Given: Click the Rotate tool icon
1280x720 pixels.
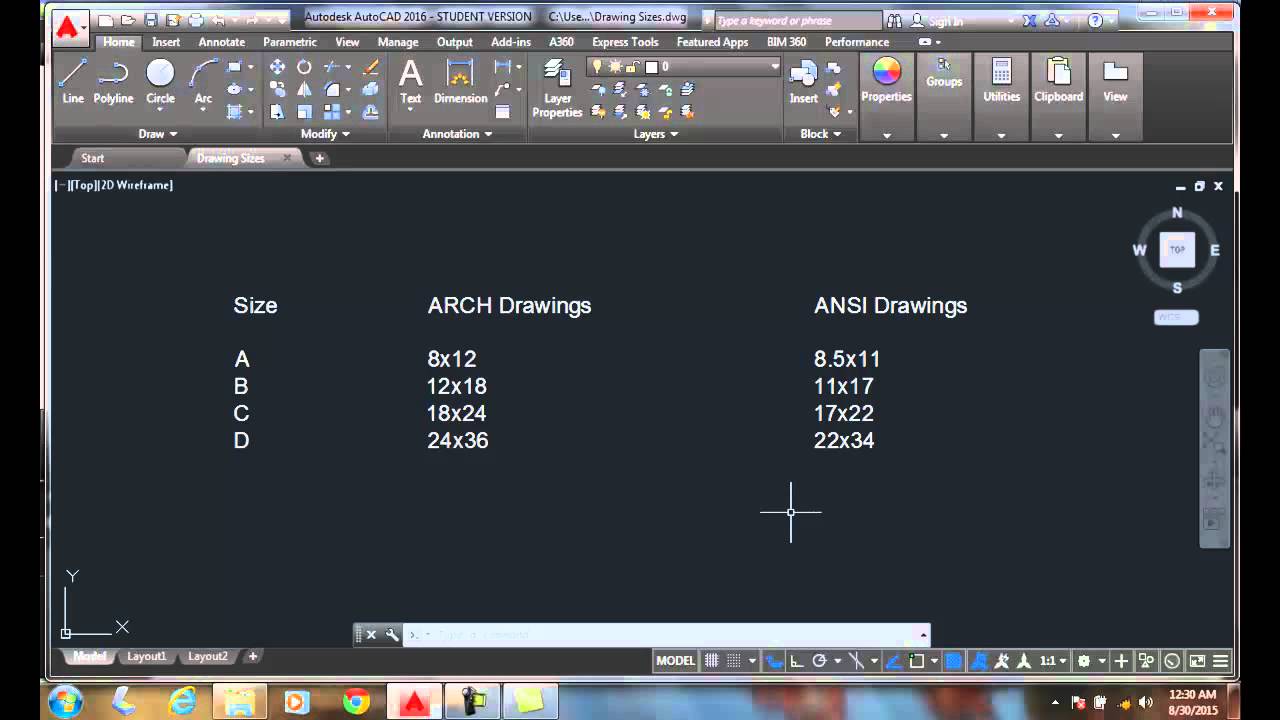Looking at the screenshot, I should (304, 67).
